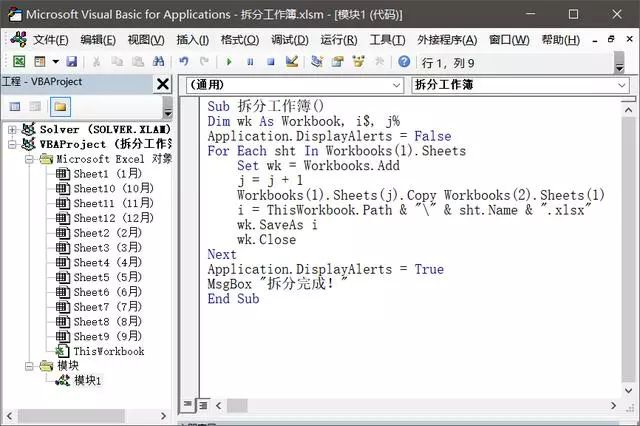
Task: Open 调试(D) menu
Action: tap(290, 40)
